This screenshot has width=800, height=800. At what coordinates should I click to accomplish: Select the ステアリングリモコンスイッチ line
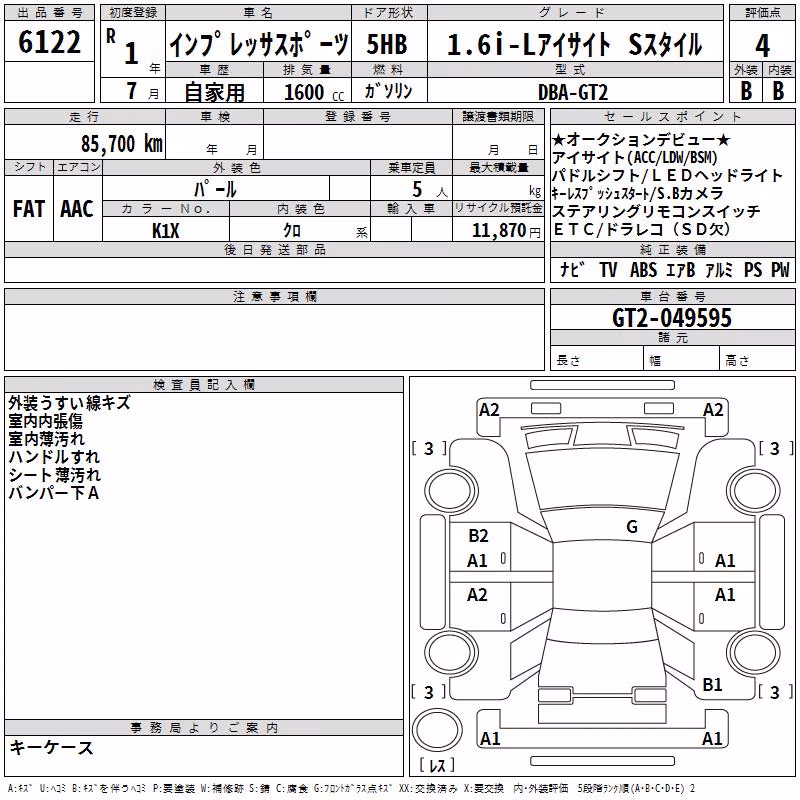tap(656, 211)
